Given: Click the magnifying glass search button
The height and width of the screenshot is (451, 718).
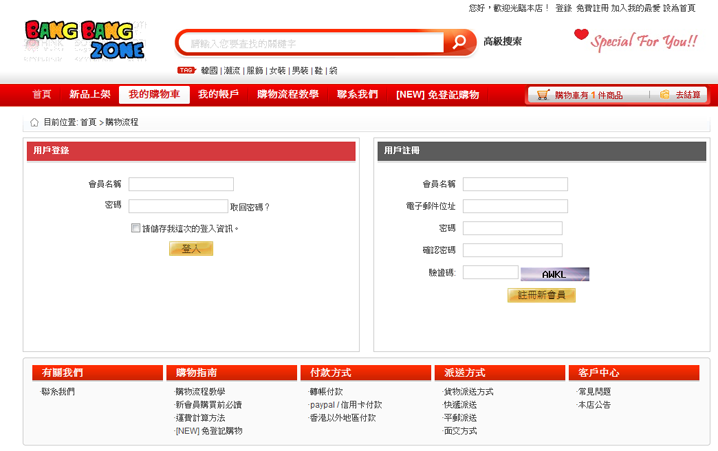Looking at the screenshot, I should [x=459, y=42].
